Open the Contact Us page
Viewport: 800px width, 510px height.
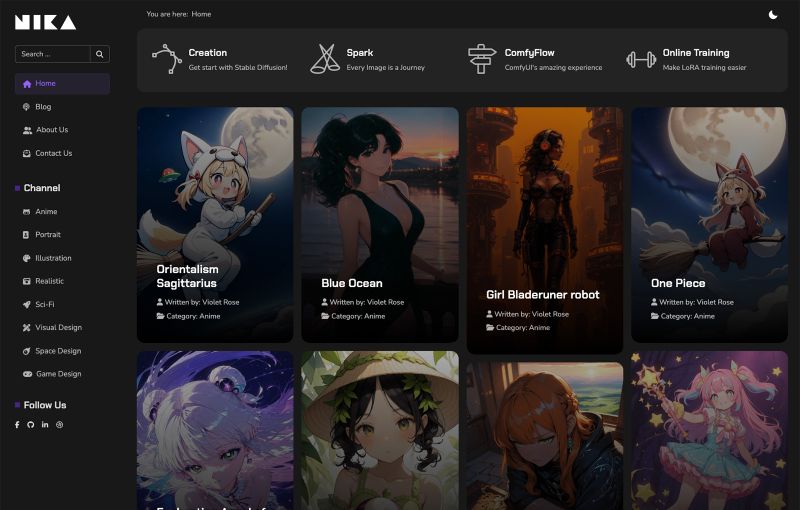click(x=53, y=154)
